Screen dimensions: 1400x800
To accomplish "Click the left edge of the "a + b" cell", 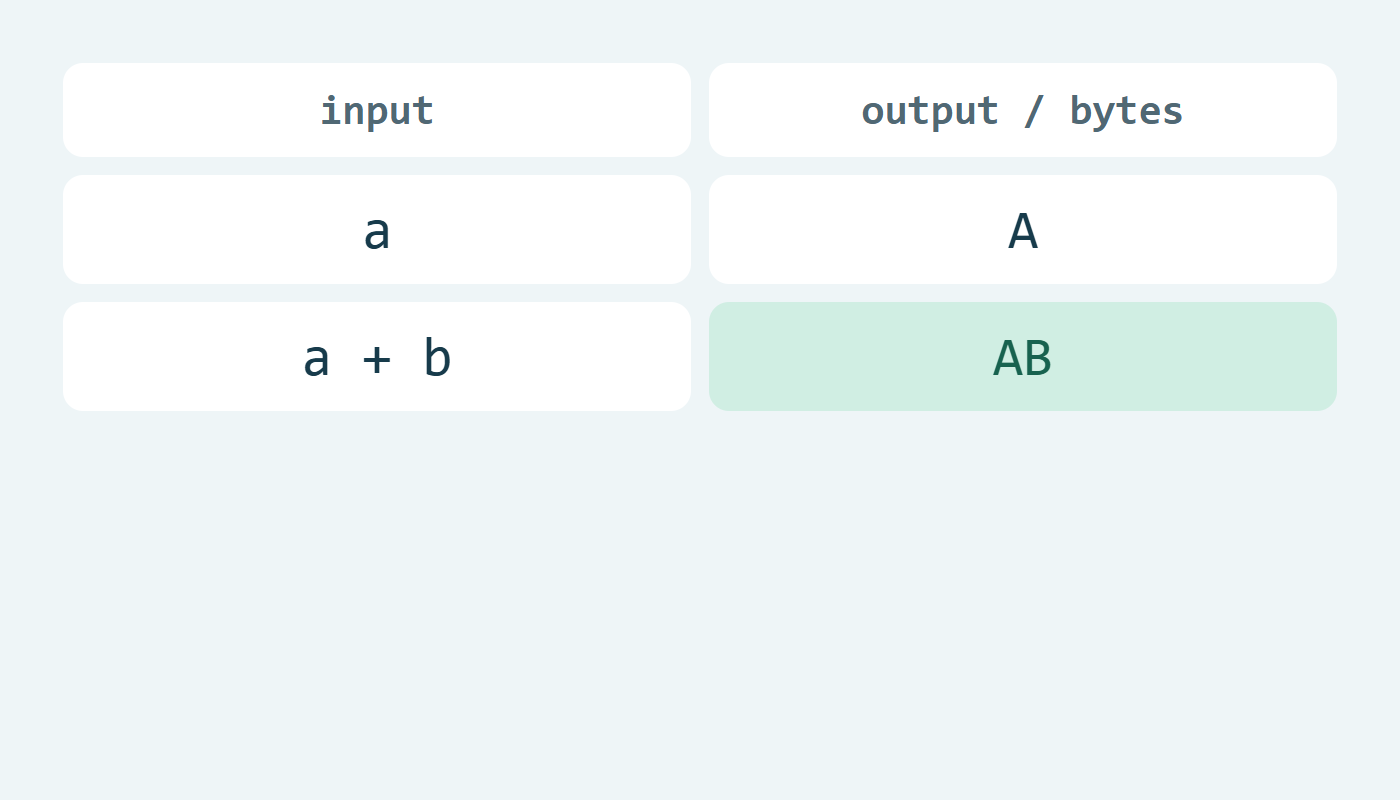I will [x=75, y=357].
